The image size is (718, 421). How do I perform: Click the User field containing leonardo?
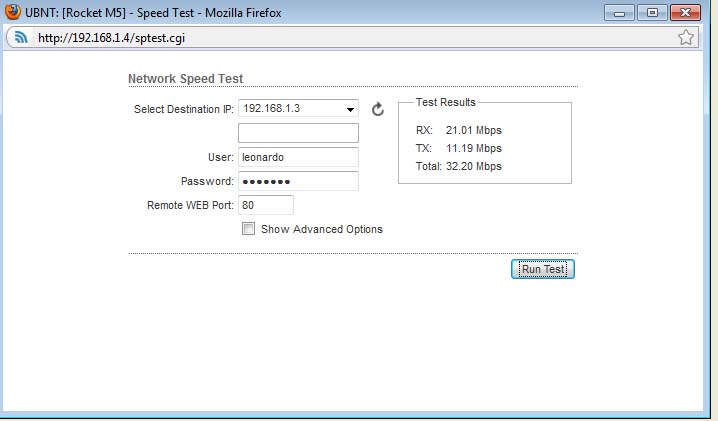(298, 157)
